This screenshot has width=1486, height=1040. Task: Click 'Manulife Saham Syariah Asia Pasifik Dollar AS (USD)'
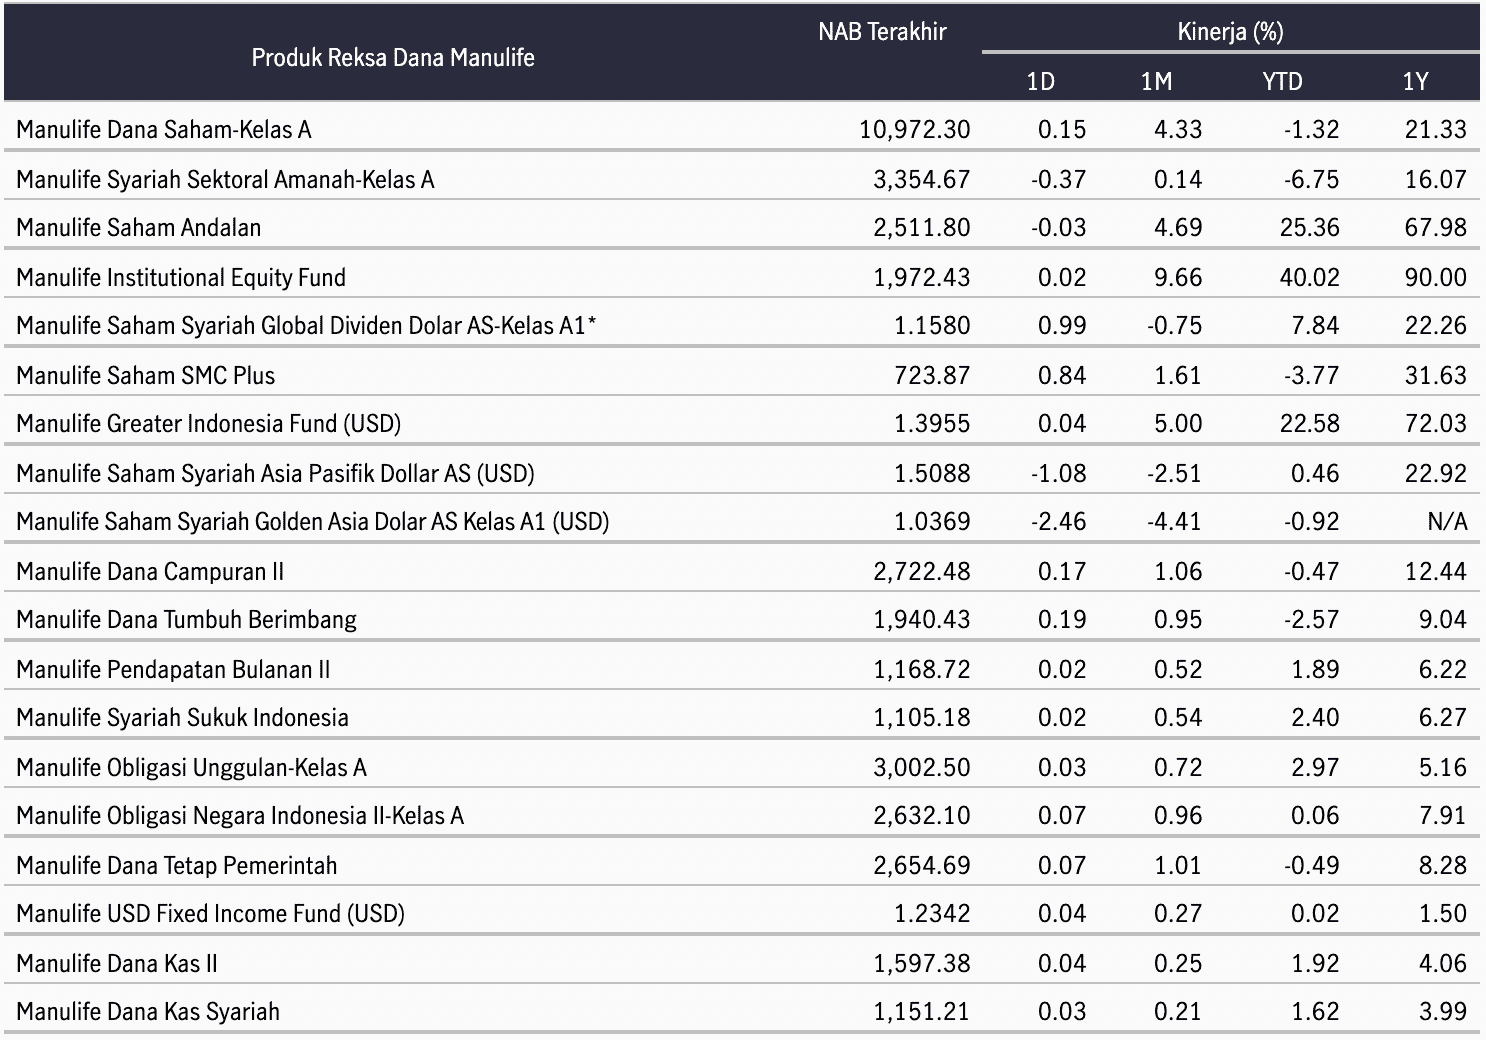click(x=275, y=473)
